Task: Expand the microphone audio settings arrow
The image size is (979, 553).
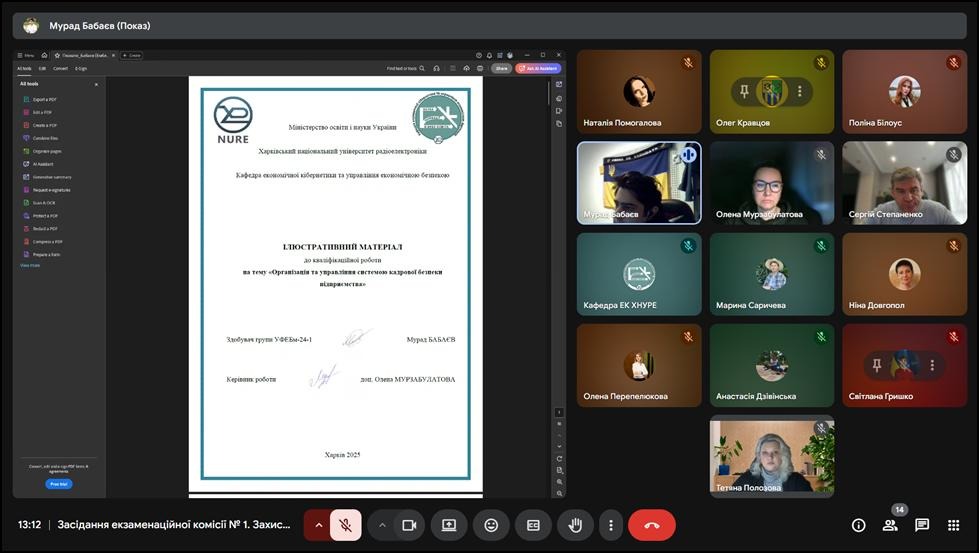Action: 319,525
